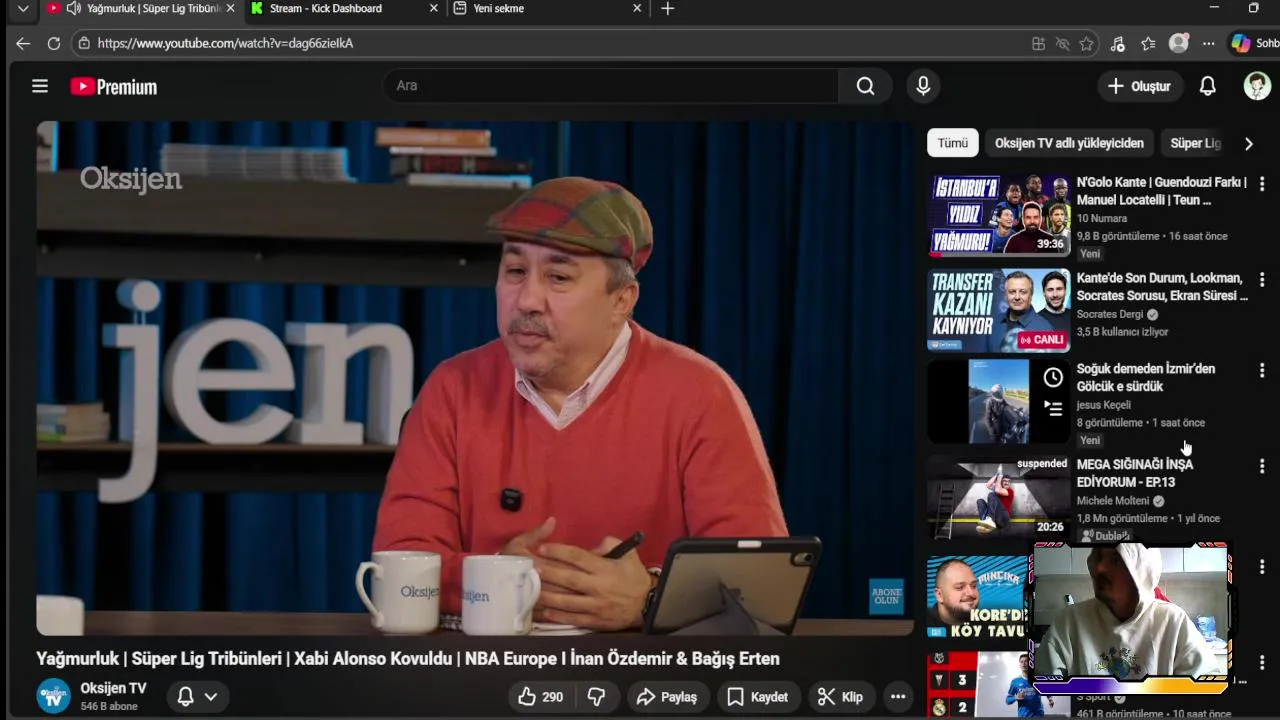The image size is (1280, 720).
Task: Open the tracking prevention crossed-eye icon
Action: pyautogui.click(x=1062, y=43)
